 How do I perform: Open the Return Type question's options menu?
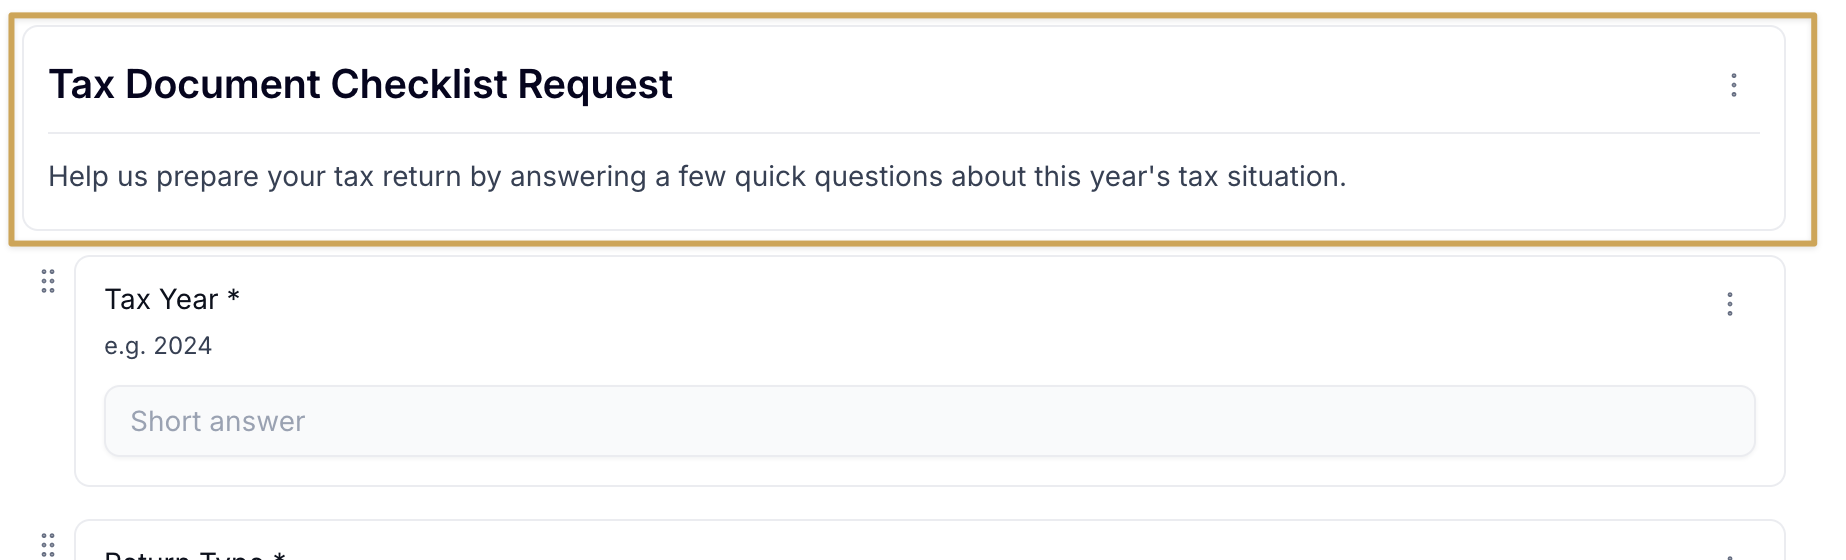[x=1730, y=556]
